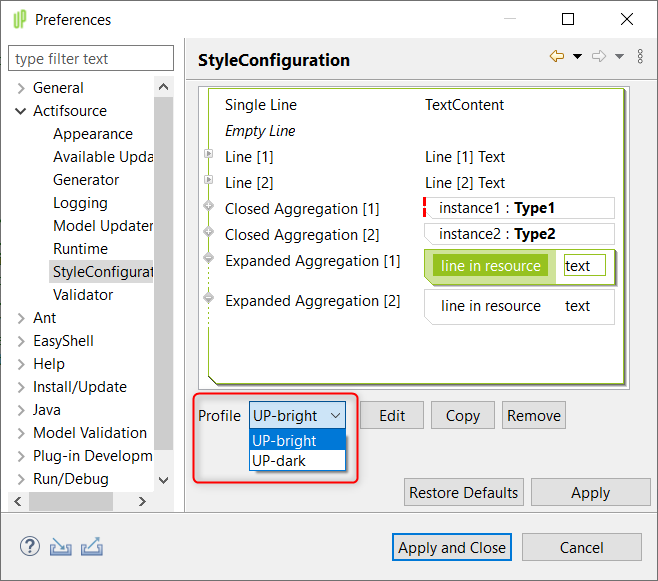Expand the General preferences node
This screenshot has width=658, height=581.
coord(20,88)
